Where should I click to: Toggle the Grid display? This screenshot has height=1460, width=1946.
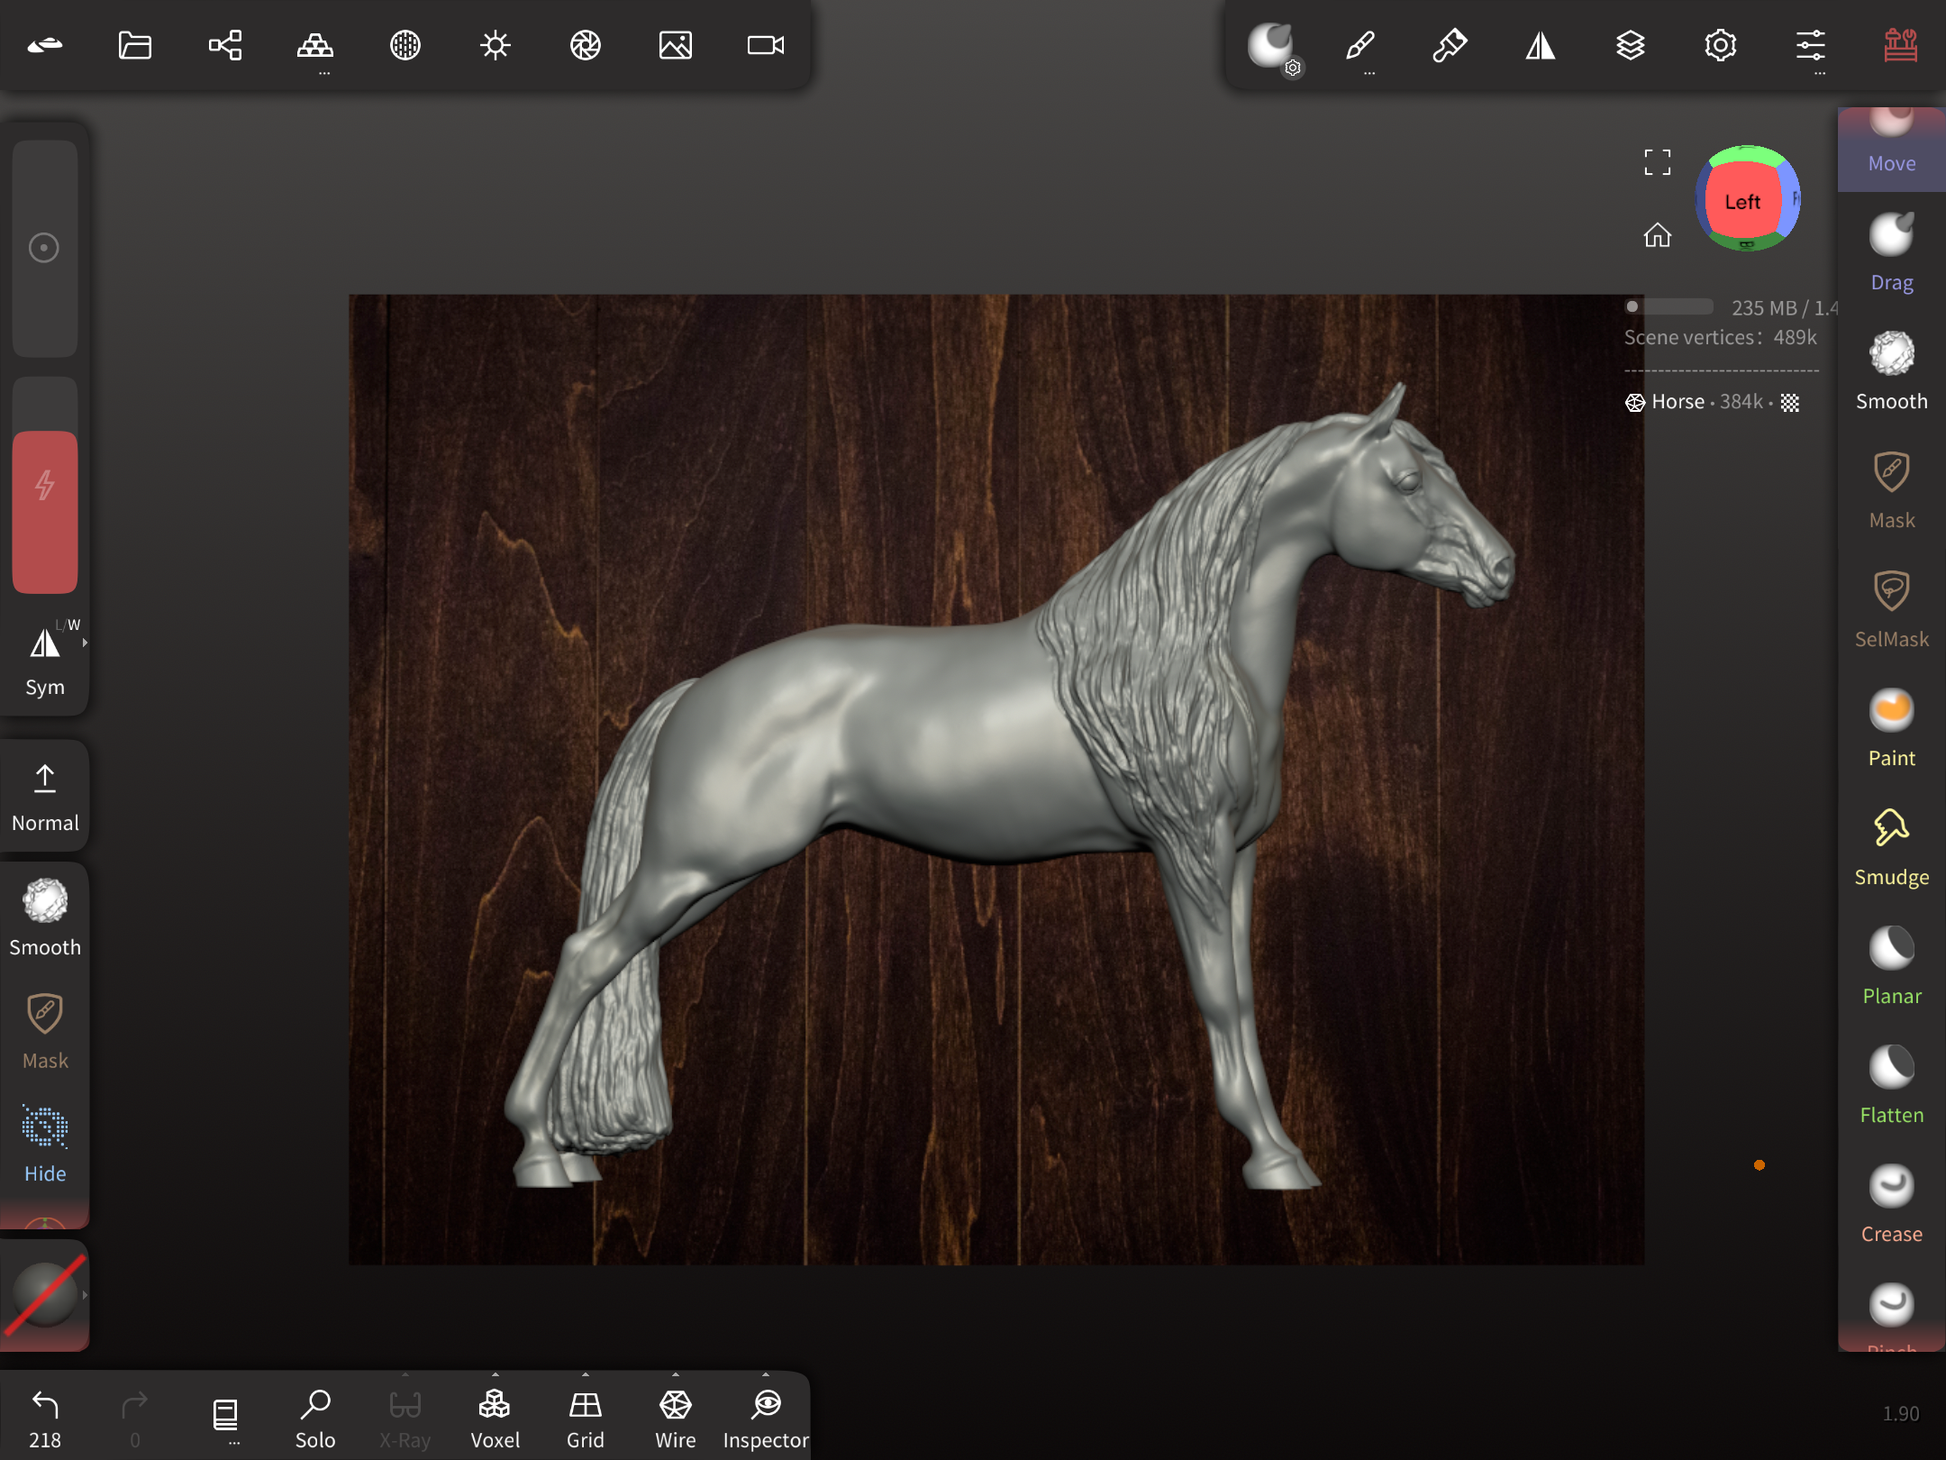pos(585,1417)
